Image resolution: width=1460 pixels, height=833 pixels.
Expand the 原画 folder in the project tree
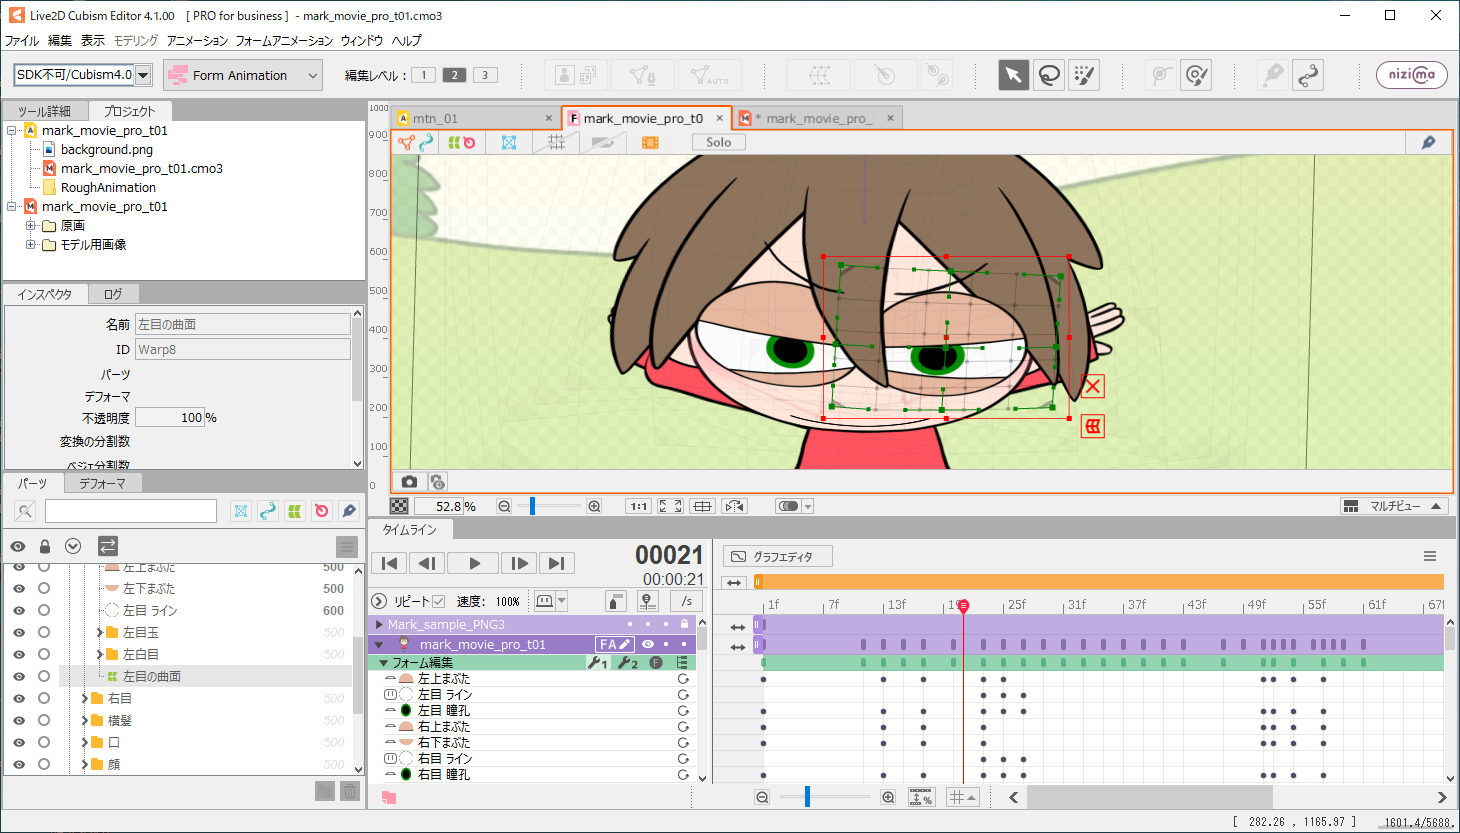pos(31,225)
